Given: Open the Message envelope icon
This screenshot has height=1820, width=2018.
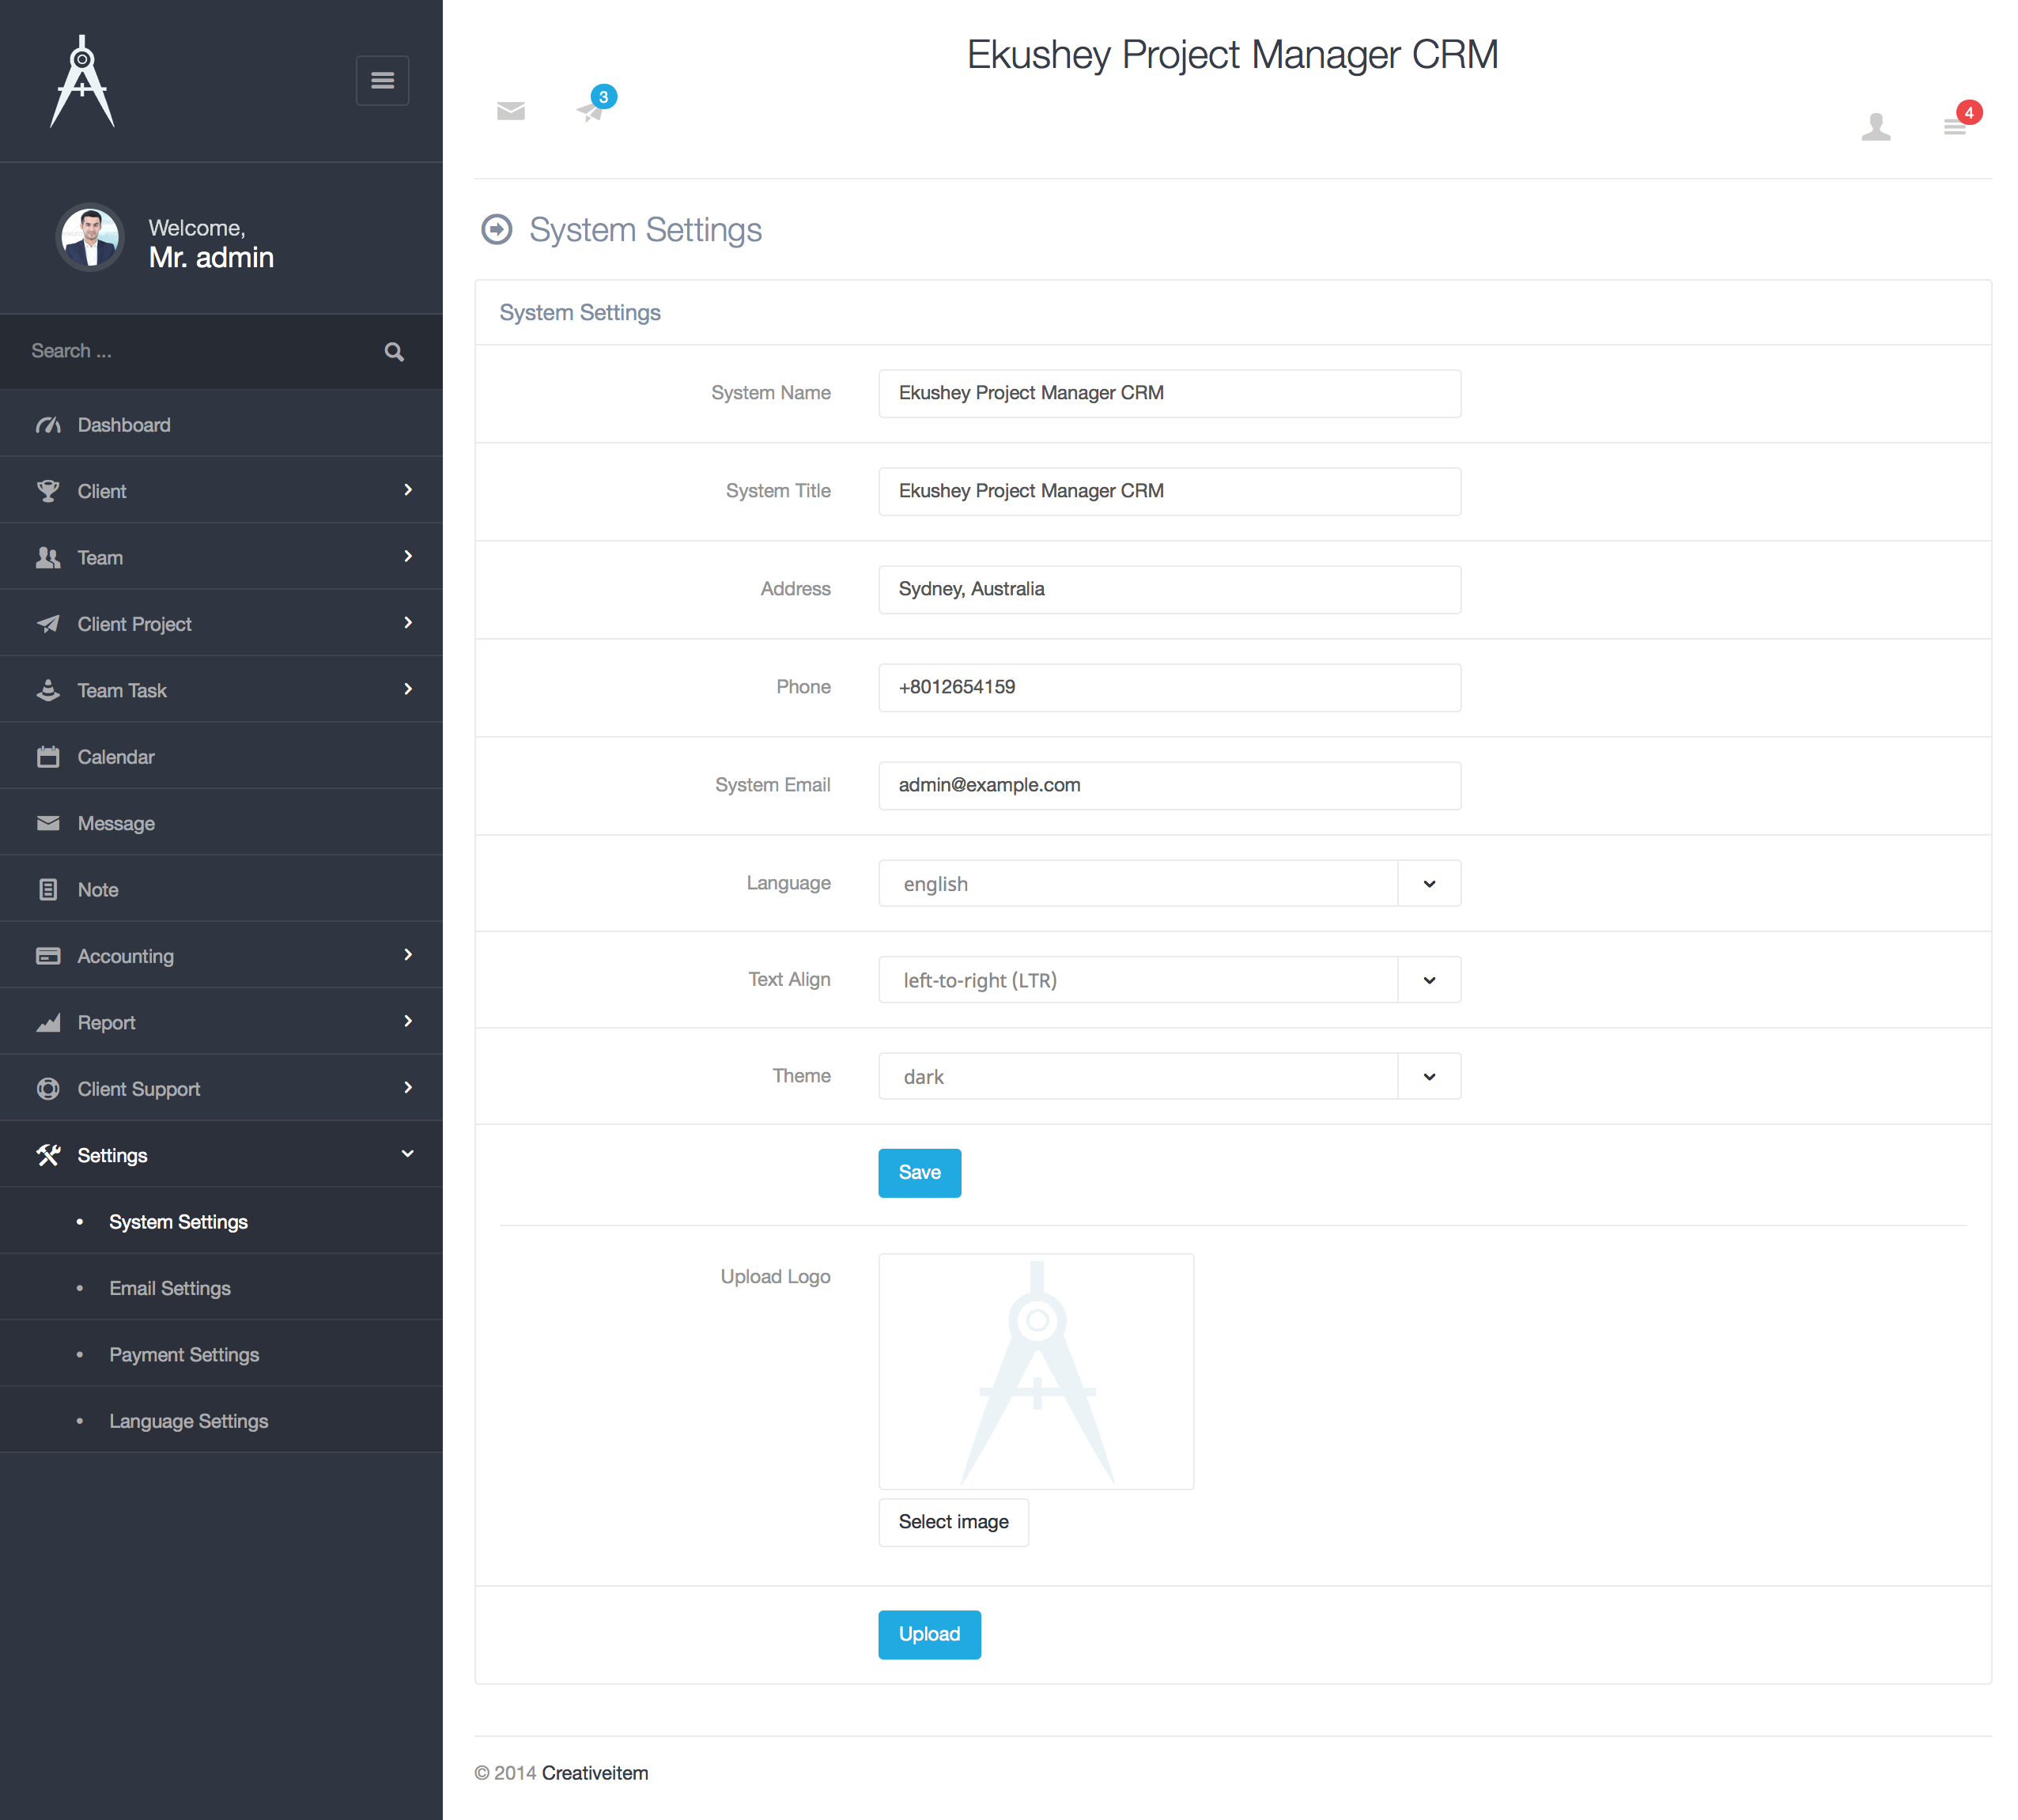Looking at the screenshot, I should pyautogui.click(x=511, y=111).
